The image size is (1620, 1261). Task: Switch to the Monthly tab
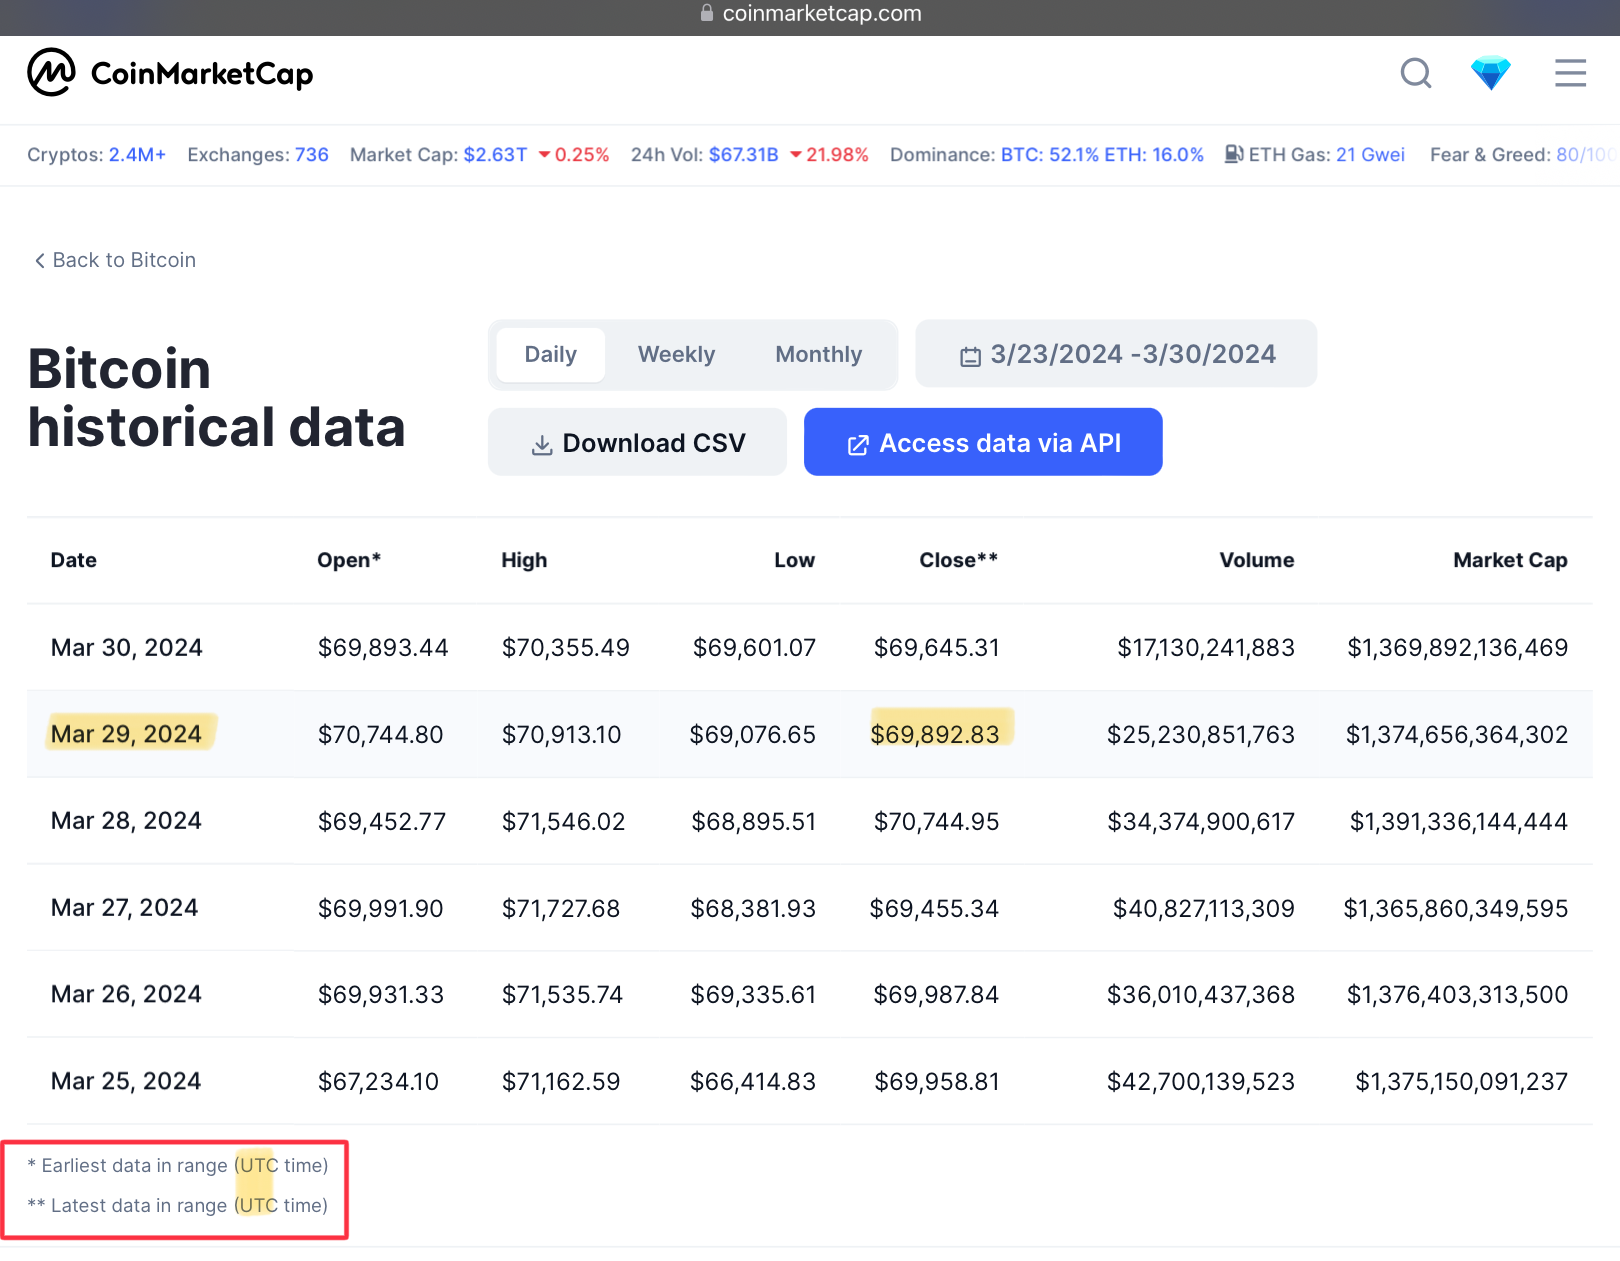pos(819,354)
